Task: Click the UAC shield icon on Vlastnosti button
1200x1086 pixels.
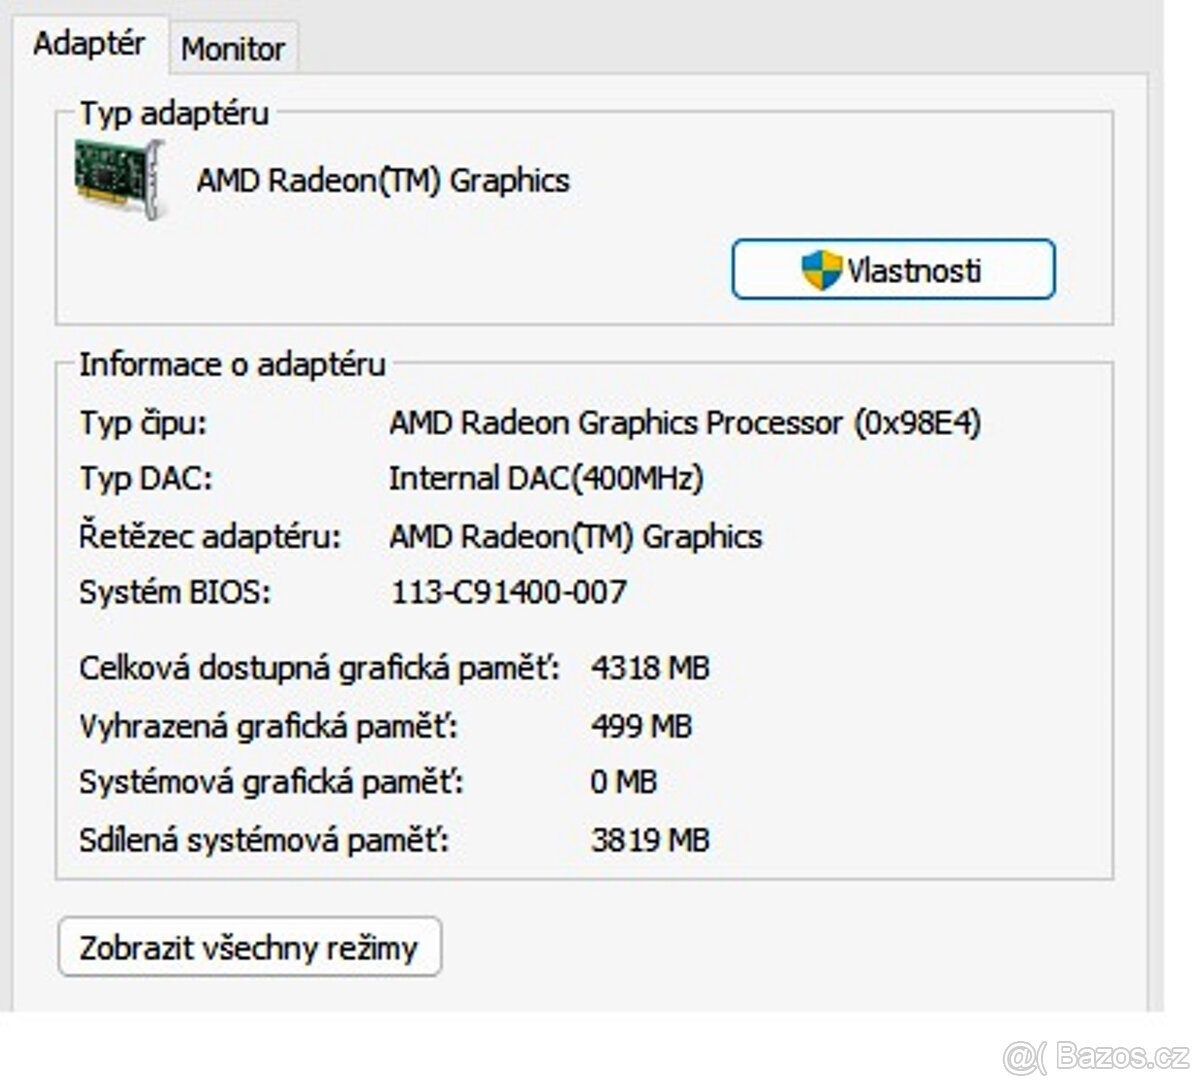Action: [x=820, y=267]
